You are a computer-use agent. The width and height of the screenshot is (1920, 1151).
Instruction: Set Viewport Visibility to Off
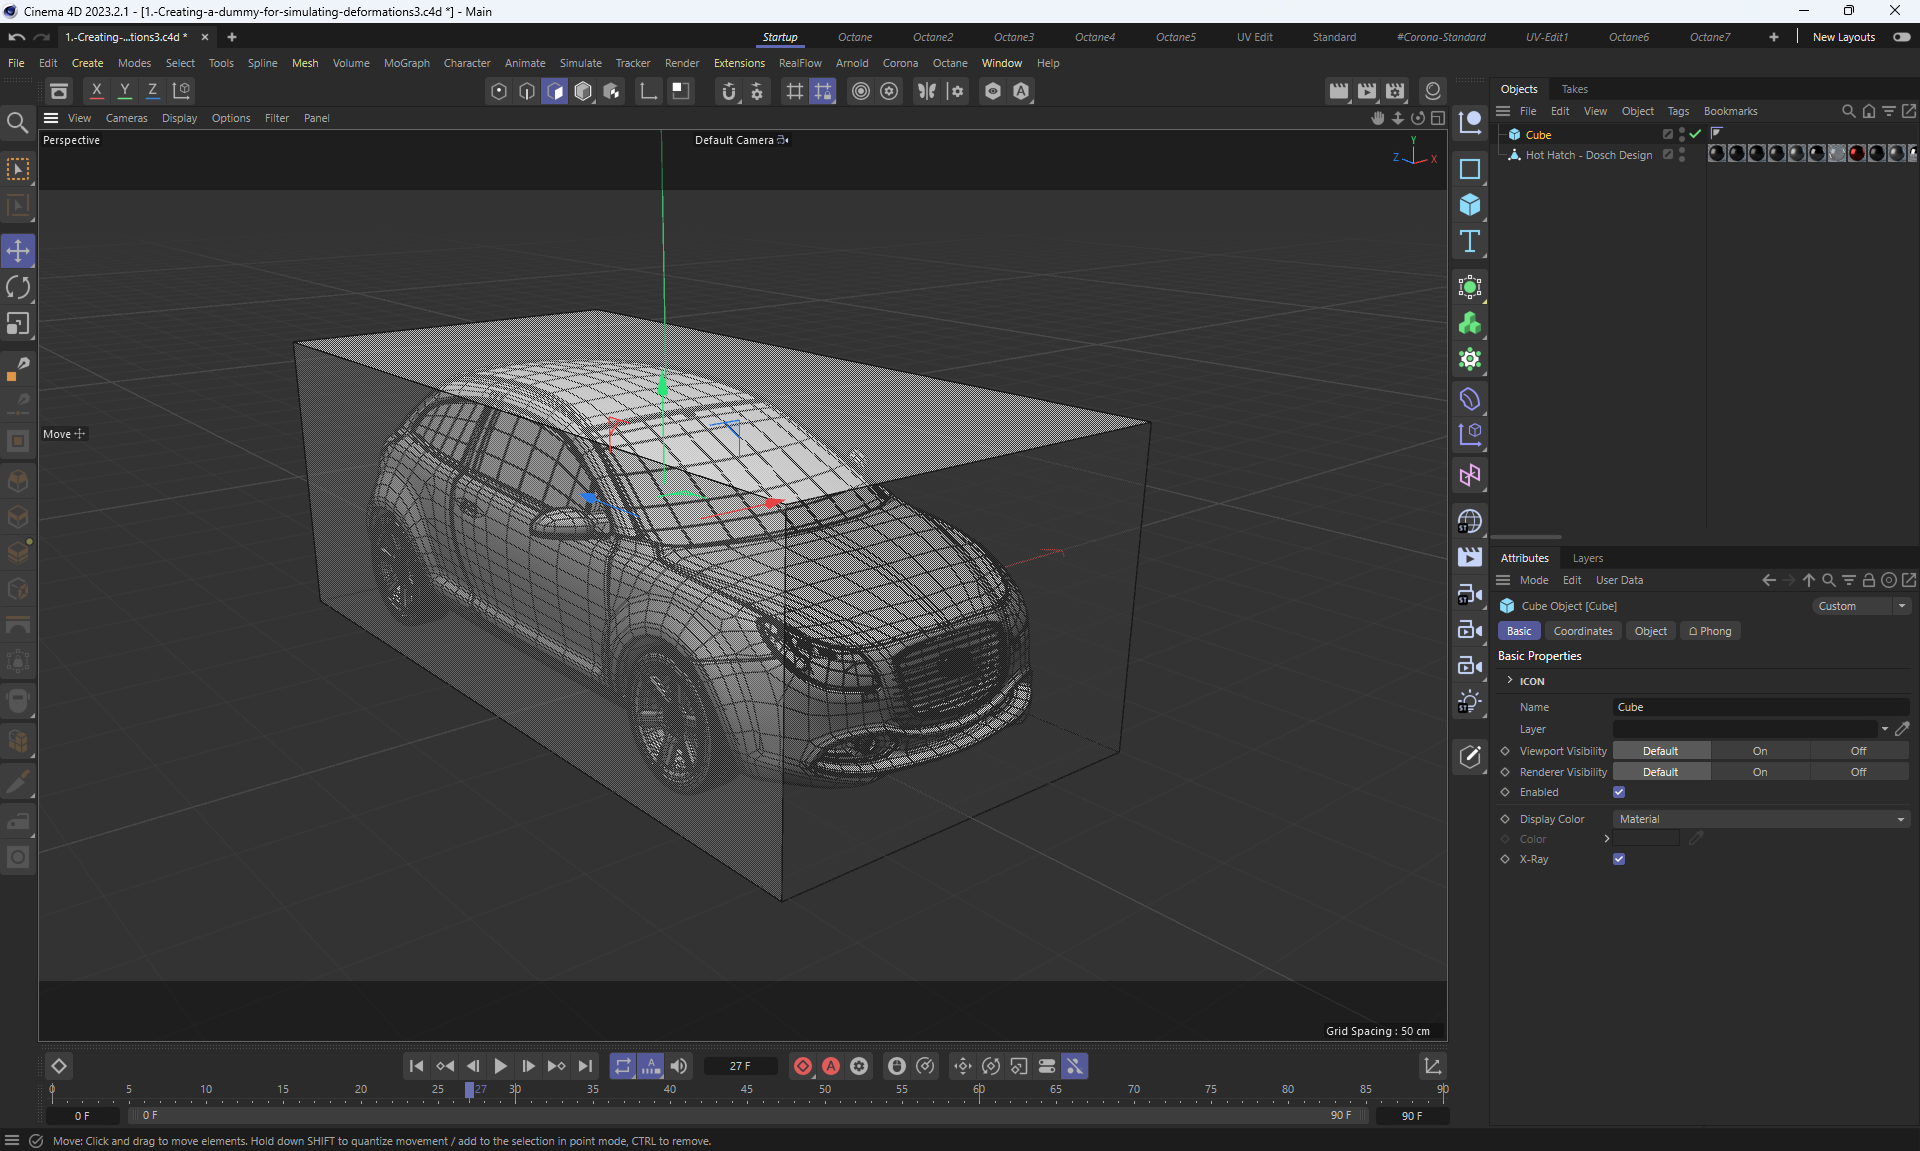(1857, 751)
